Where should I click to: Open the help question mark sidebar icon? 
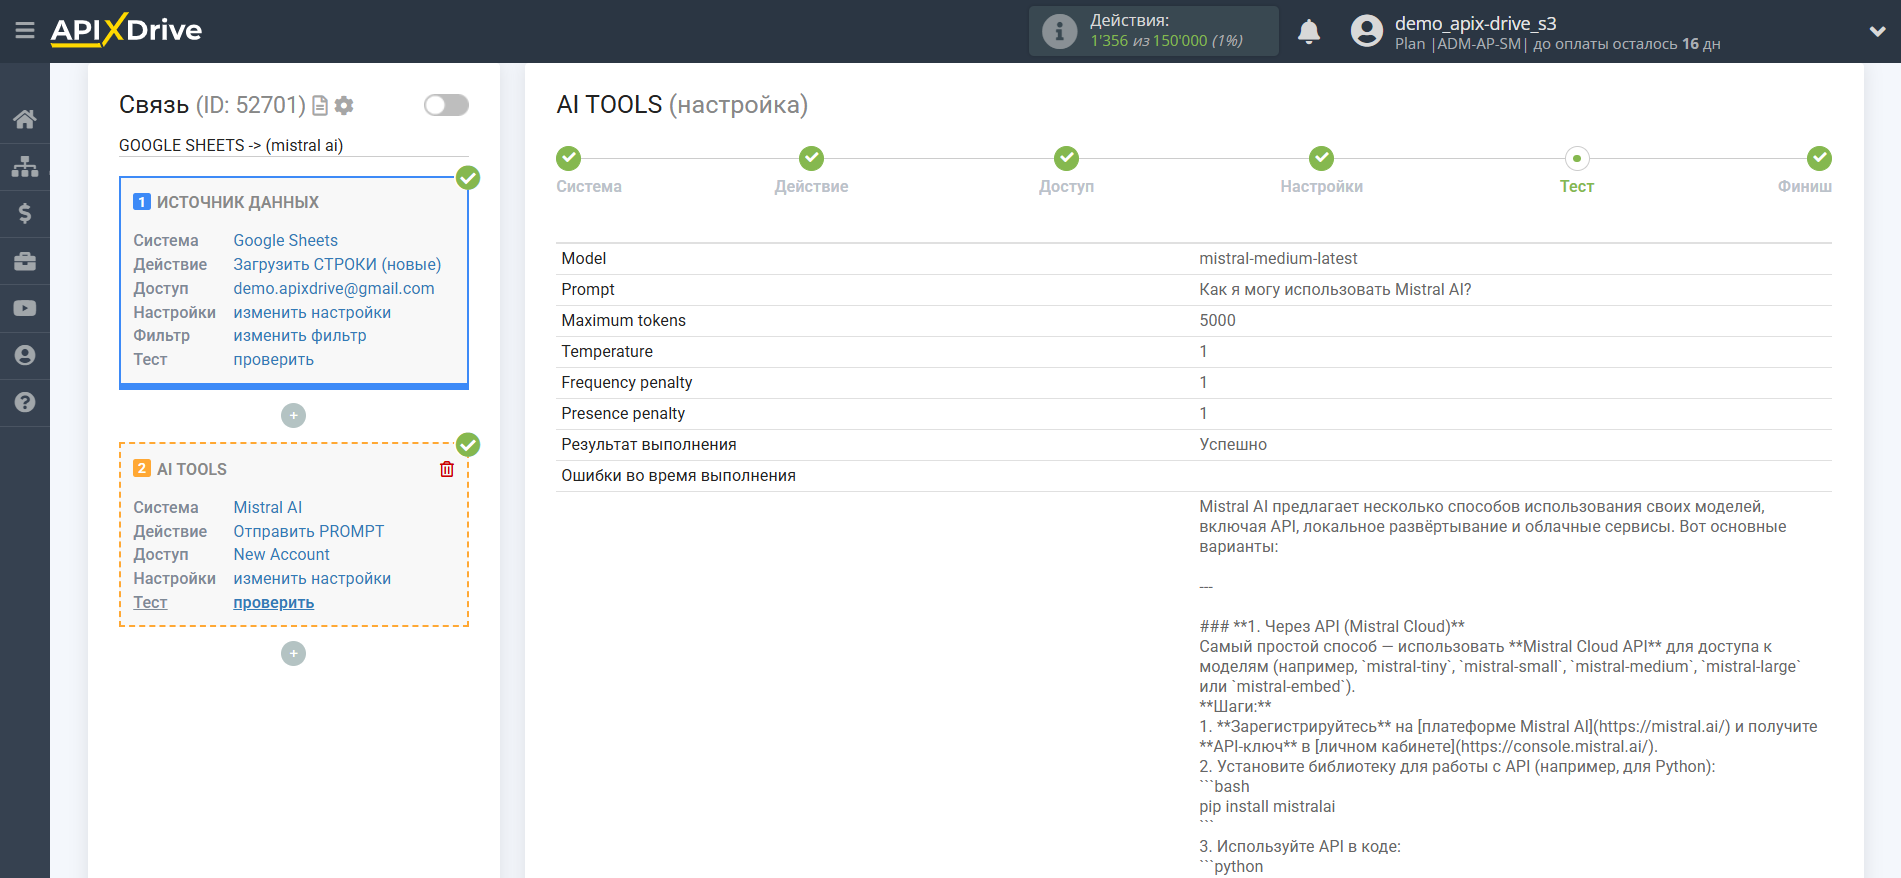25,402
